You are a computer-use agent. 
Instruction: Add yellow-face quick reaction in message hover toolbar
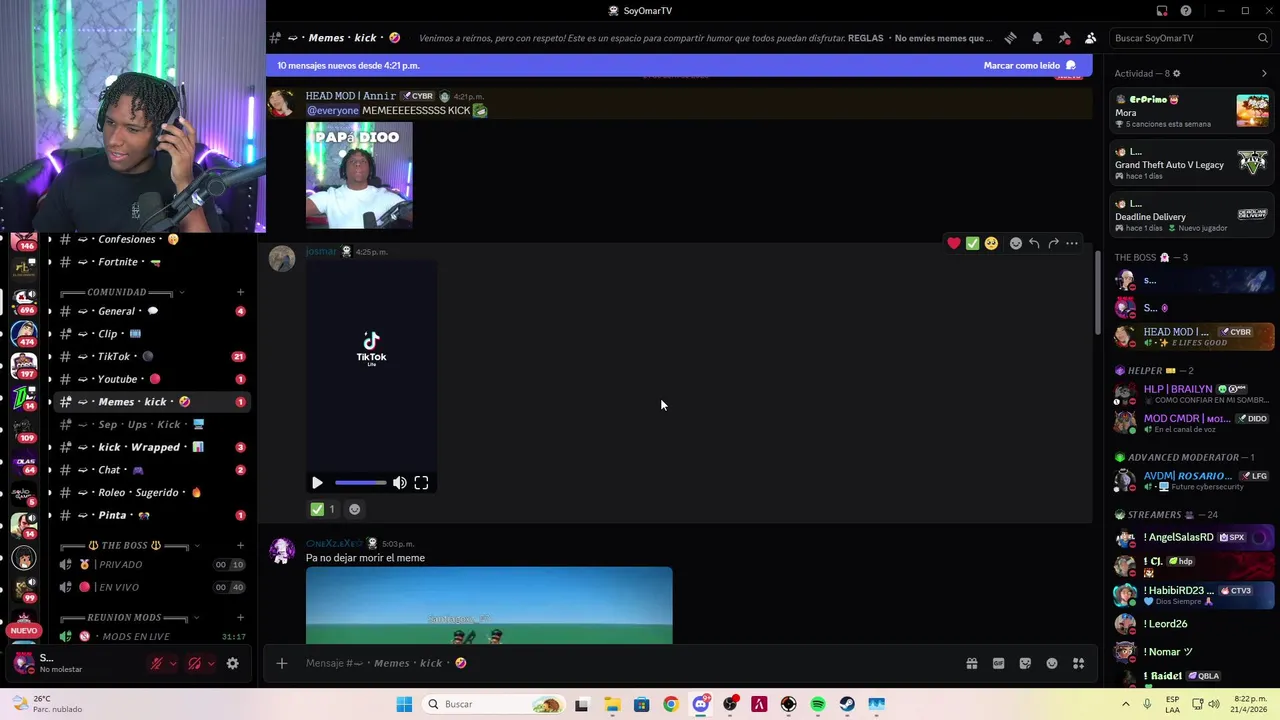[991, 243]
